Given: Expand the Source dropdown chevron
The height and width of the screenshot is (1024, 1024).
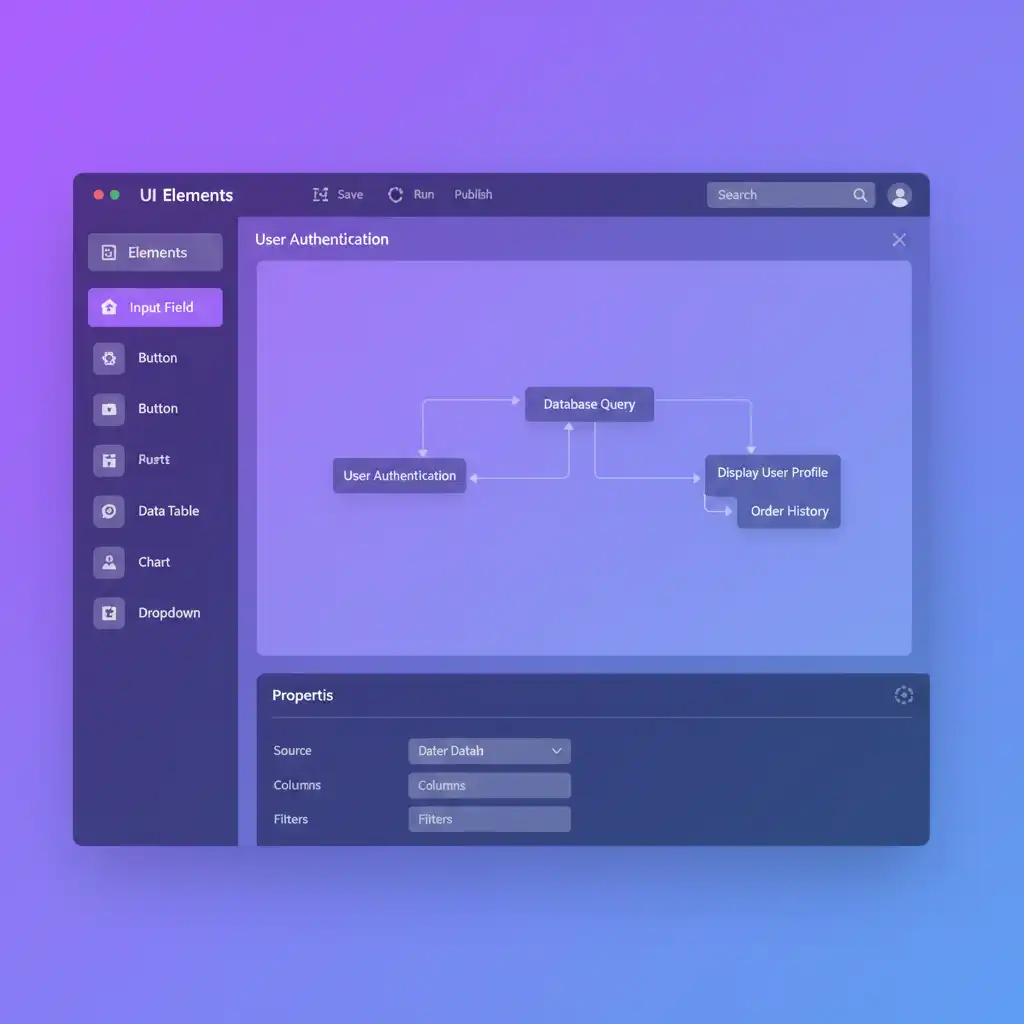Looking at the screenshot, I should pyautogui.click(x=557, y=751).
